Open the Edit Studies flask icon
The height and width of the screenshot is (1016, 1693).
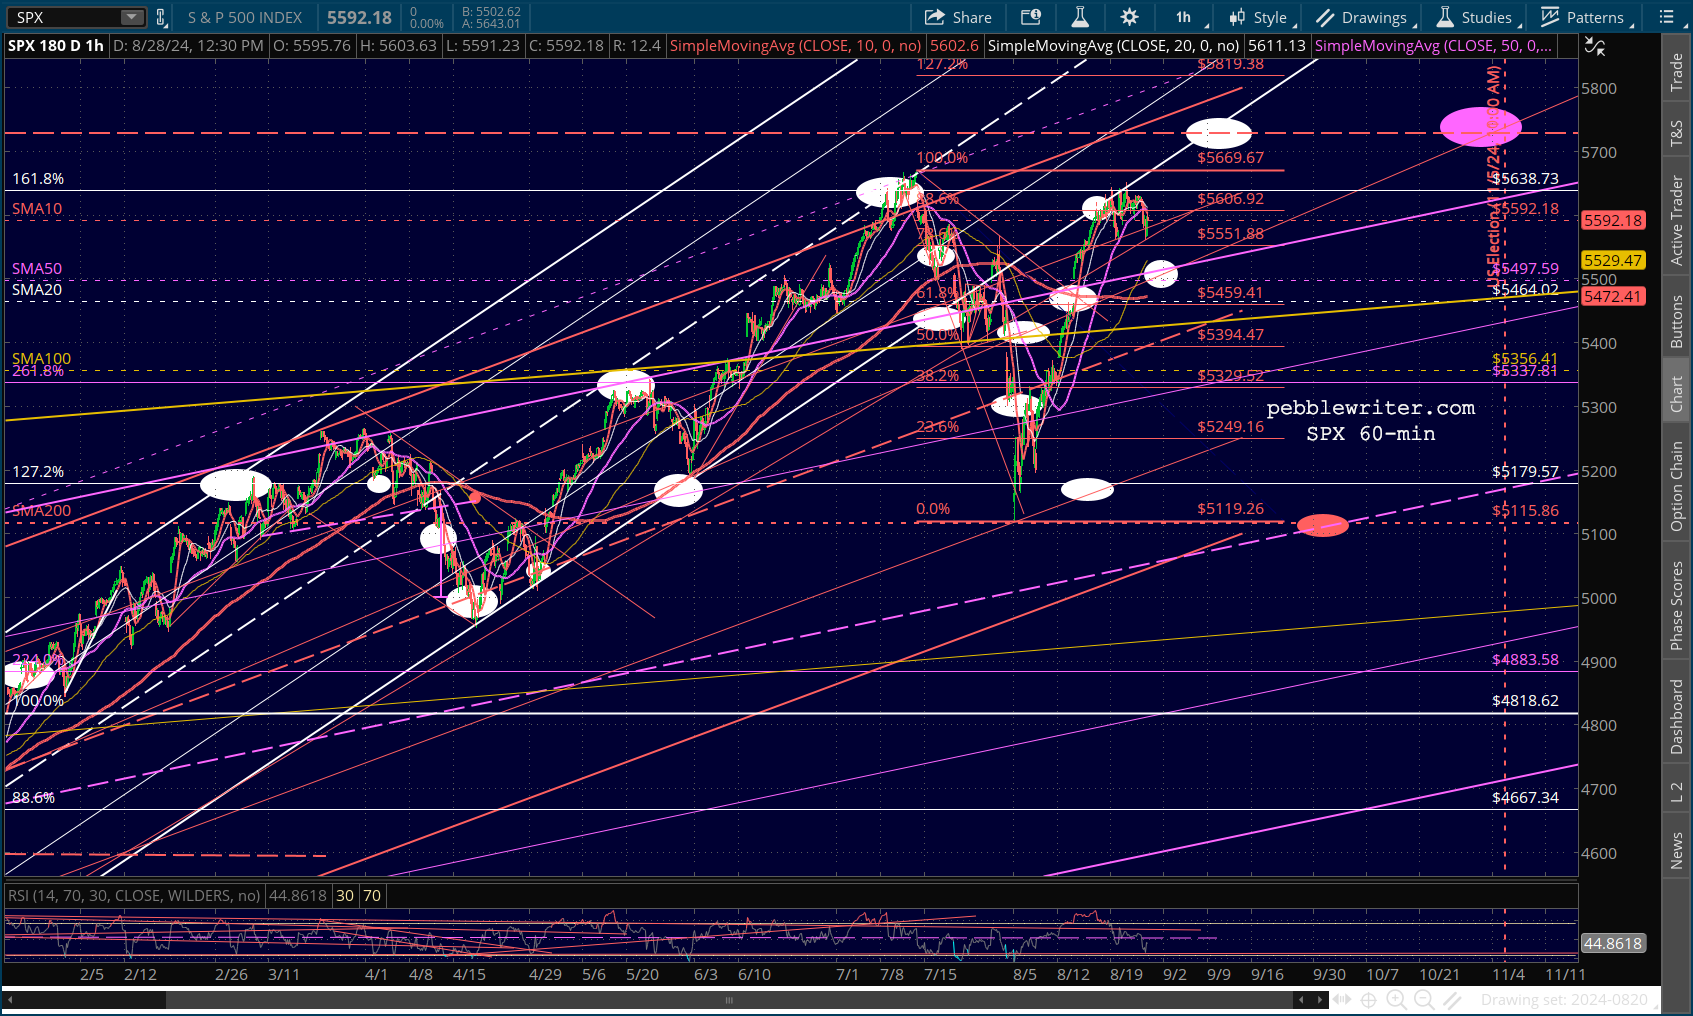(1080, 17)
